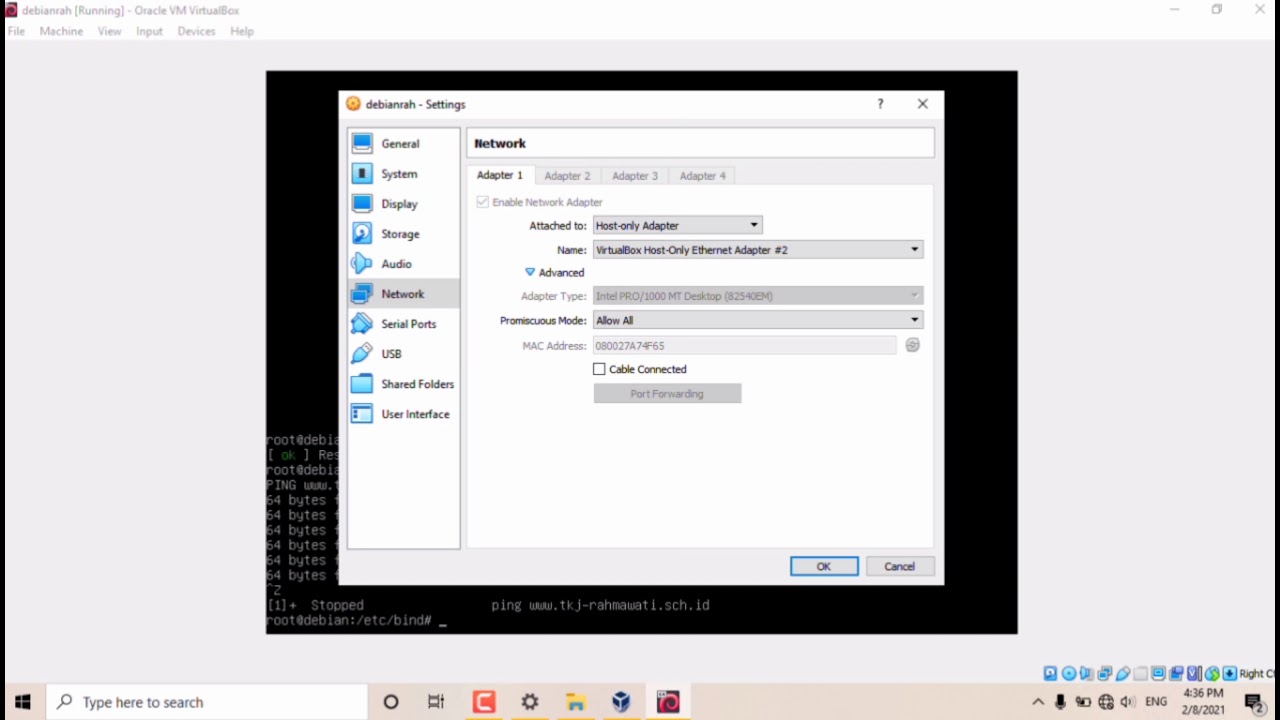
Task: Open the Serial Ports settings category
Action: pos(404,324)
